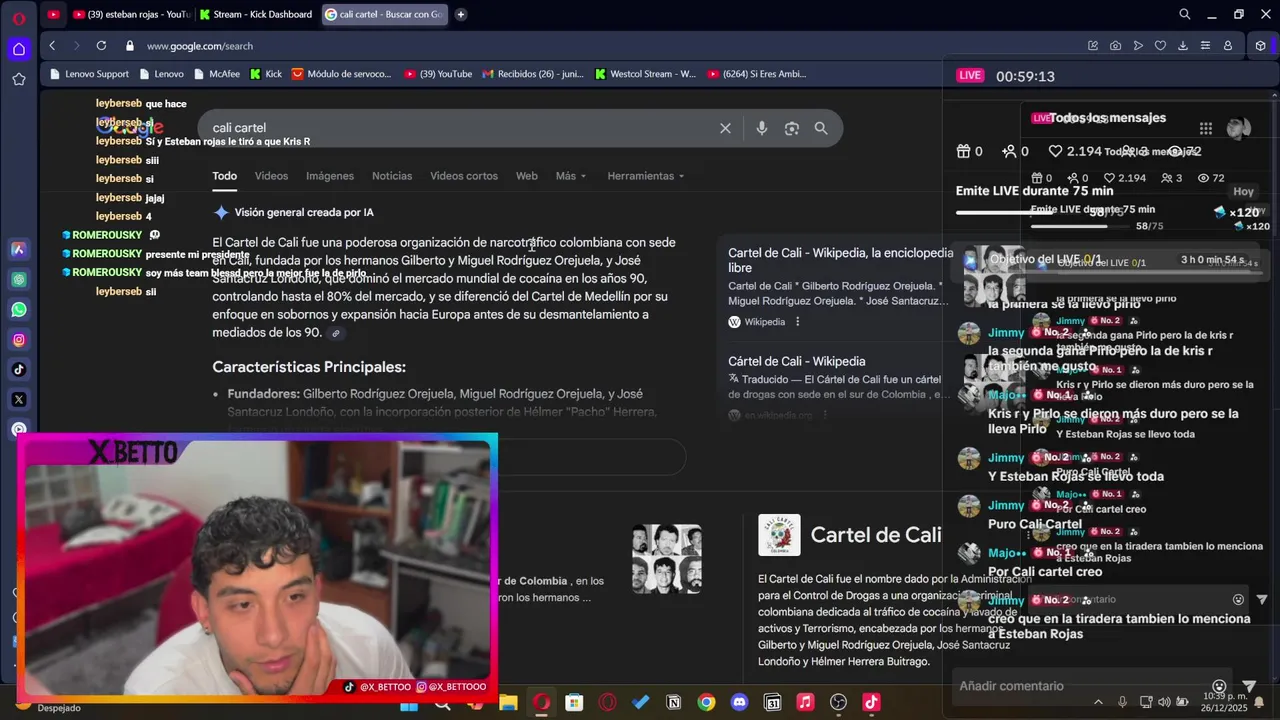Search open tabs with the magnifier icon

[1185, 15]
